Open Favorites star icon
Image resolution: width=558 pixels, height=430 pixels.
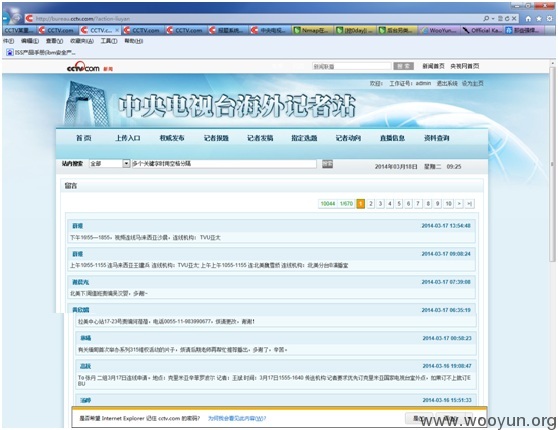tap(539, 19)
